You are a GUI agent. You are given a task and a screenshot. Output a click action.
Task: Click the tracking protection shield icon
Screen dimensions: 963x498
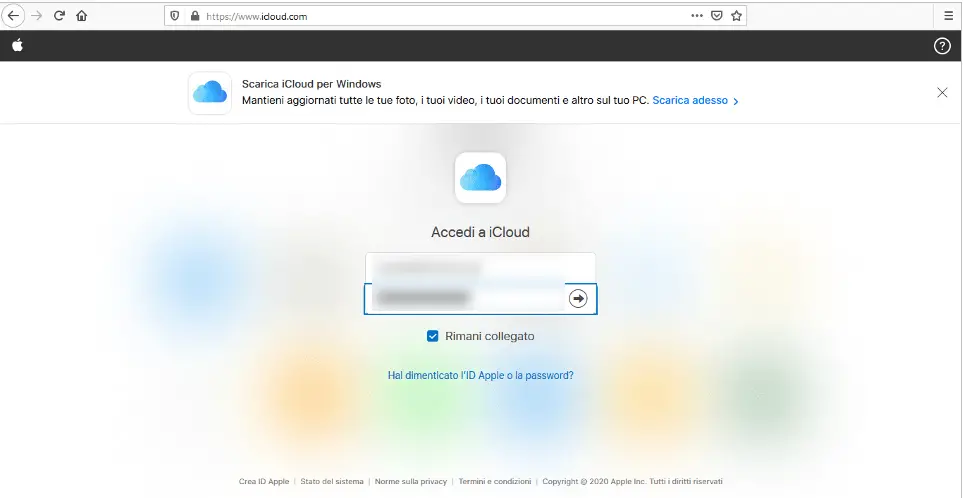[x=175, y=16]
